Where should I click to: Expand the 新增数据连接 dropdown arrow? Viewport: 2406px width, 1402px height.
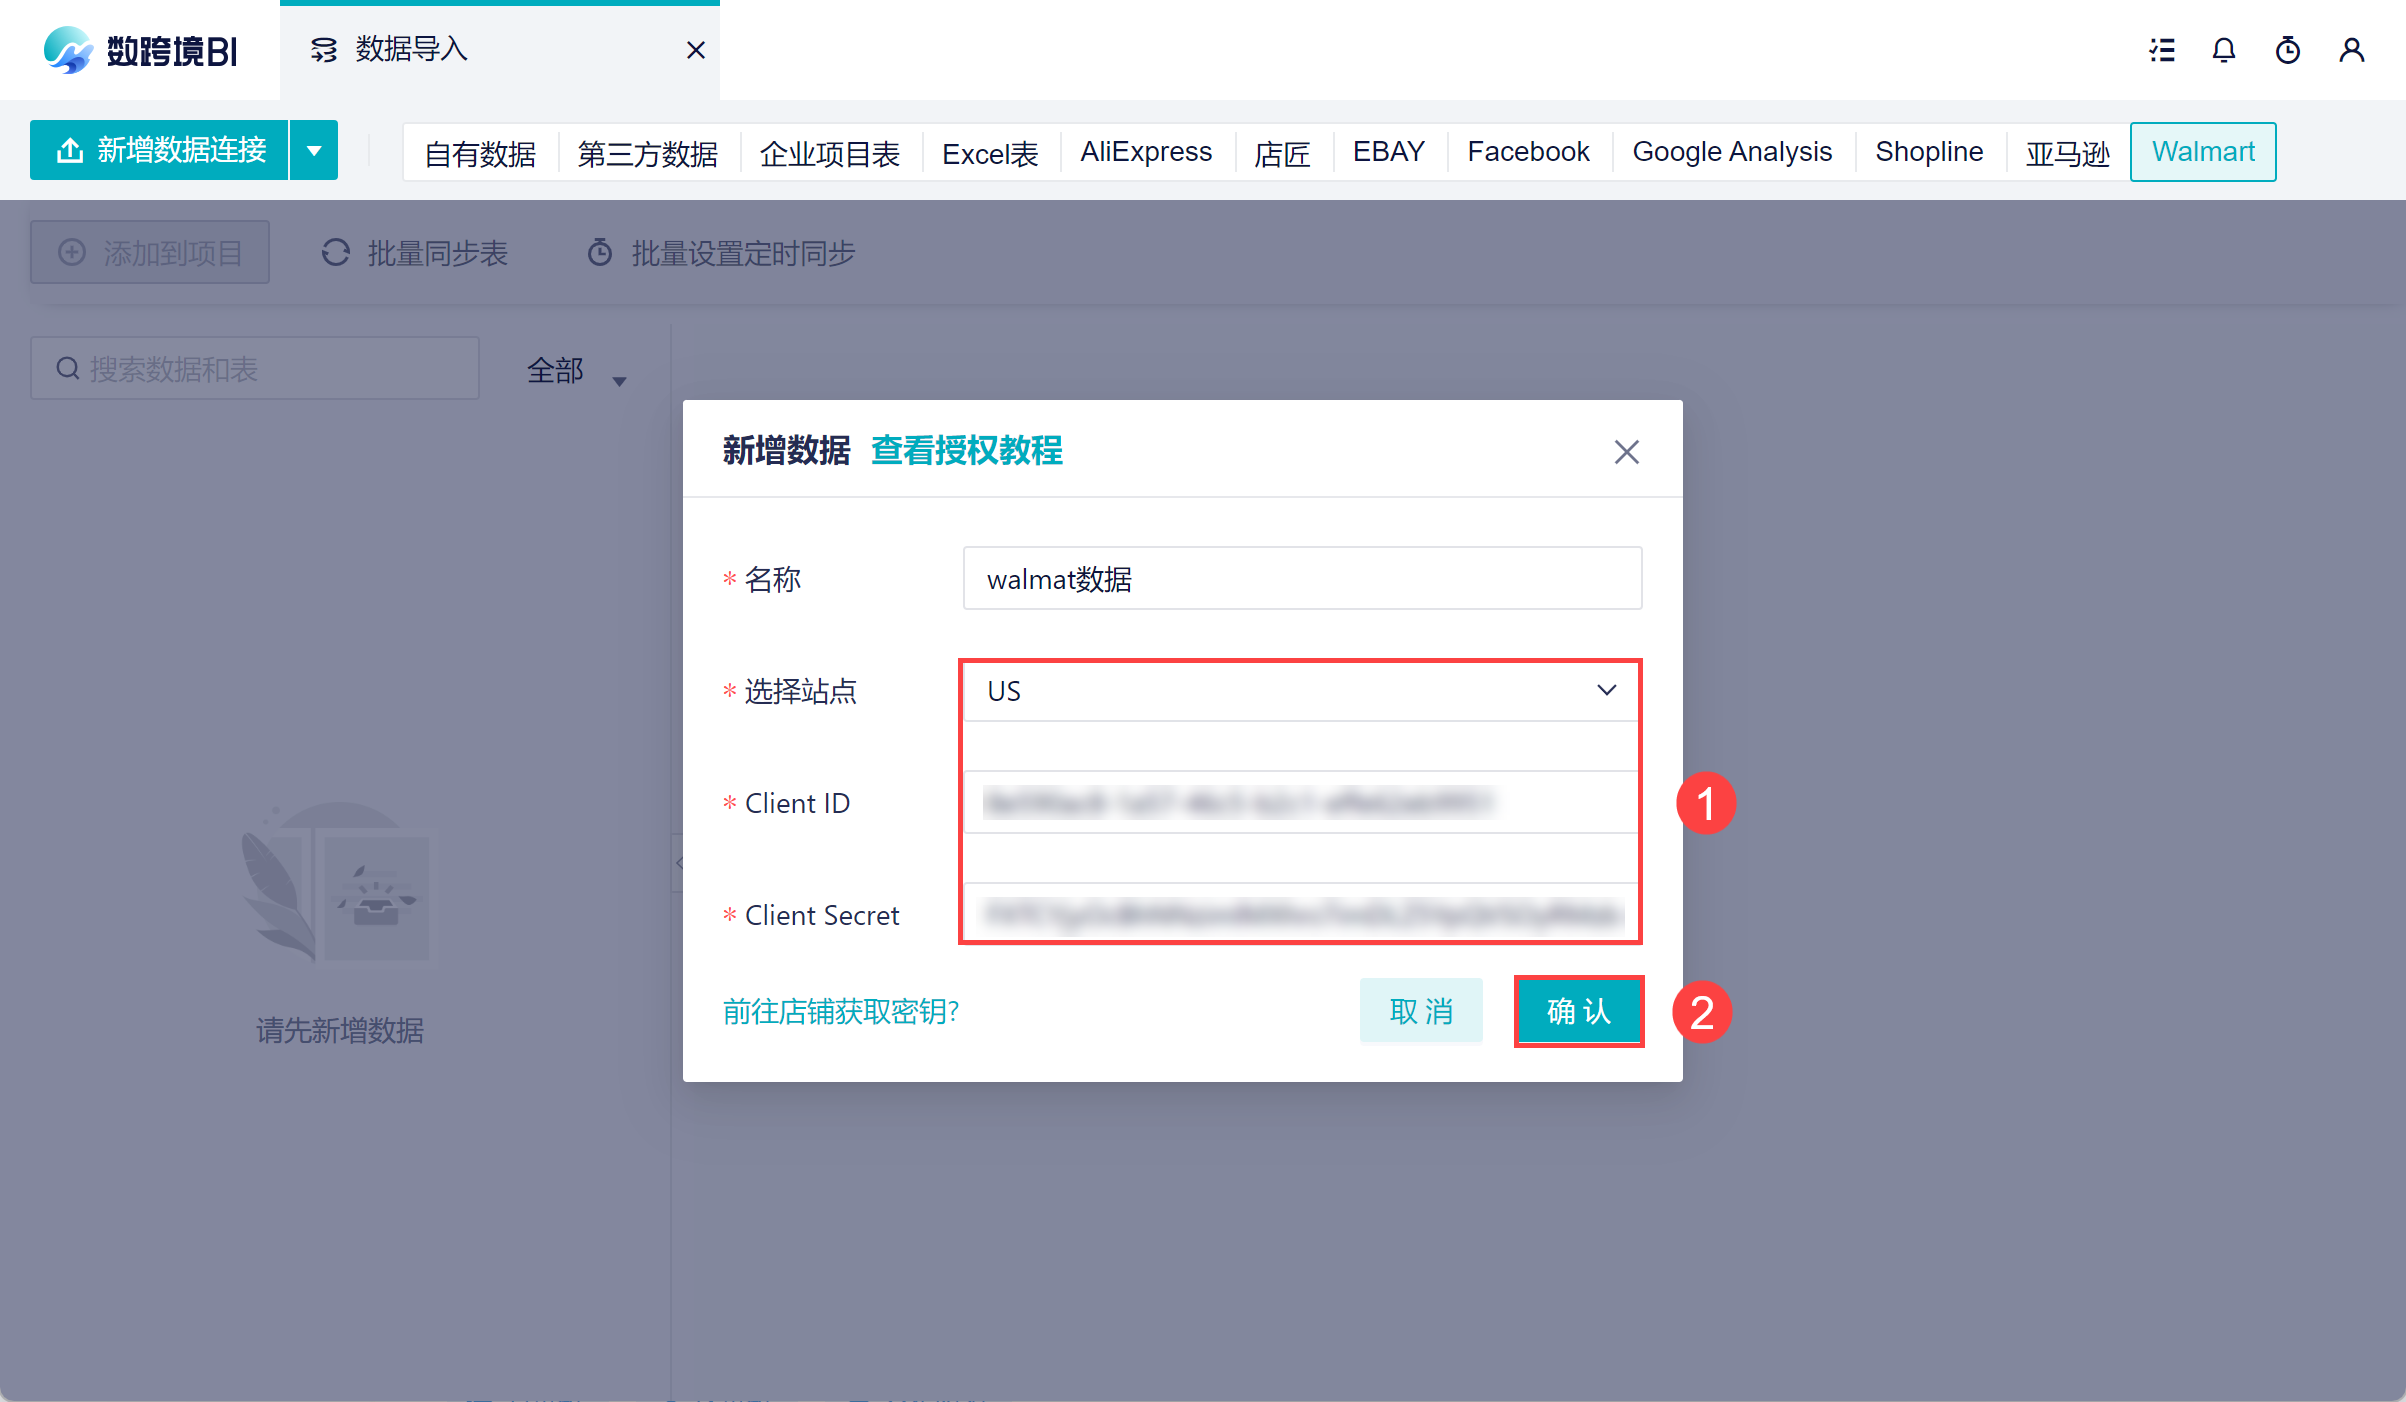click(x=314, y=151)
